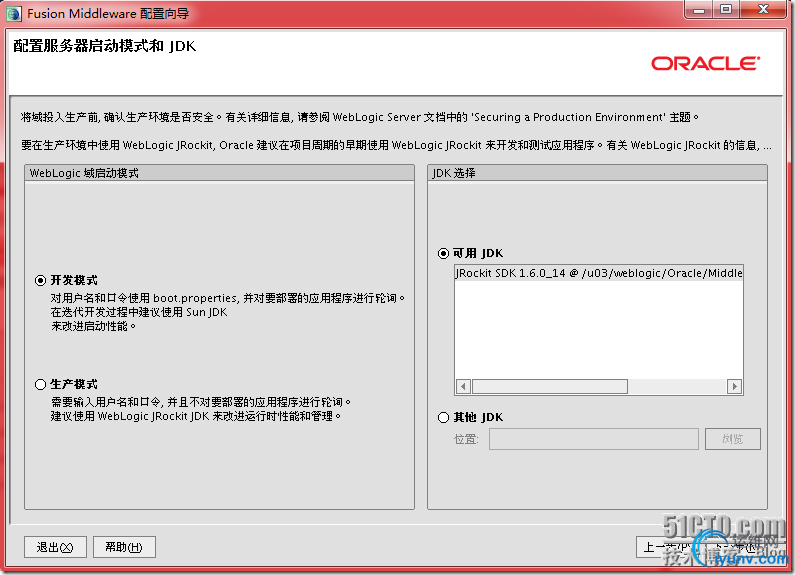This screenshot has width=795, height=575.
Task: Open help with 帮助(H) button
Action: tap(124, 547)
